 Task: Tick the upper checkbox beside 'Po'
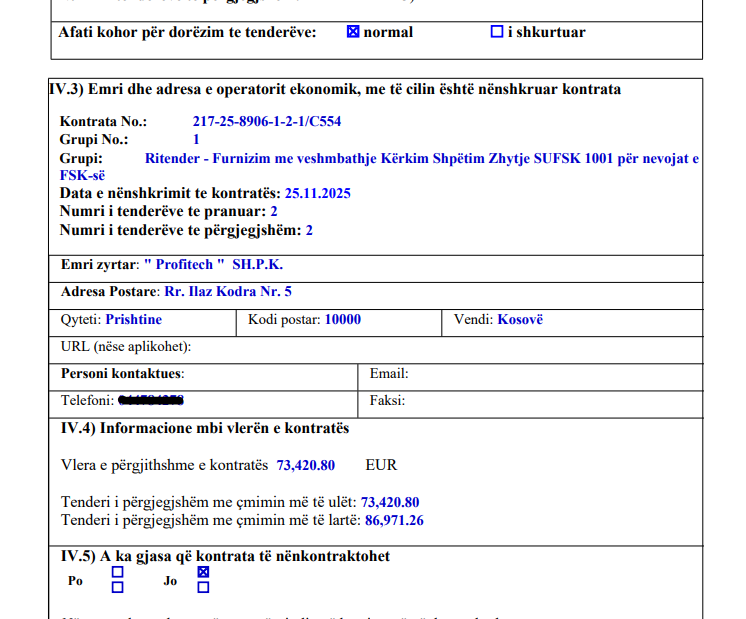118,573
